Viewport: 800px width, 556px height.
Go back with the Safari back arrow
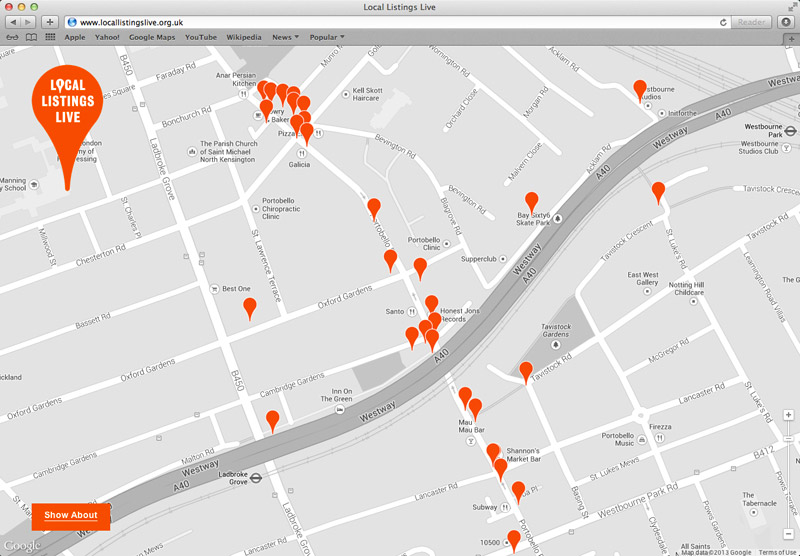pyautogui.click(x=13, y=22)
